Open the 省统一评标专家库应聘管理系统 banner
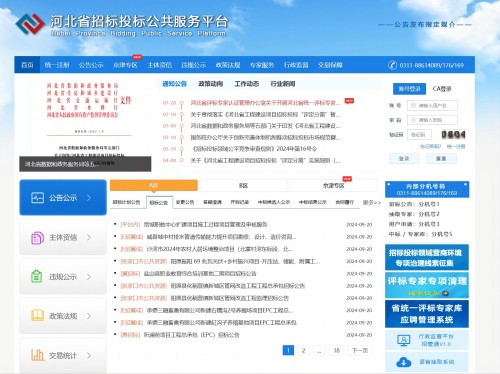 pyautogui.click(x=427, y=314)
